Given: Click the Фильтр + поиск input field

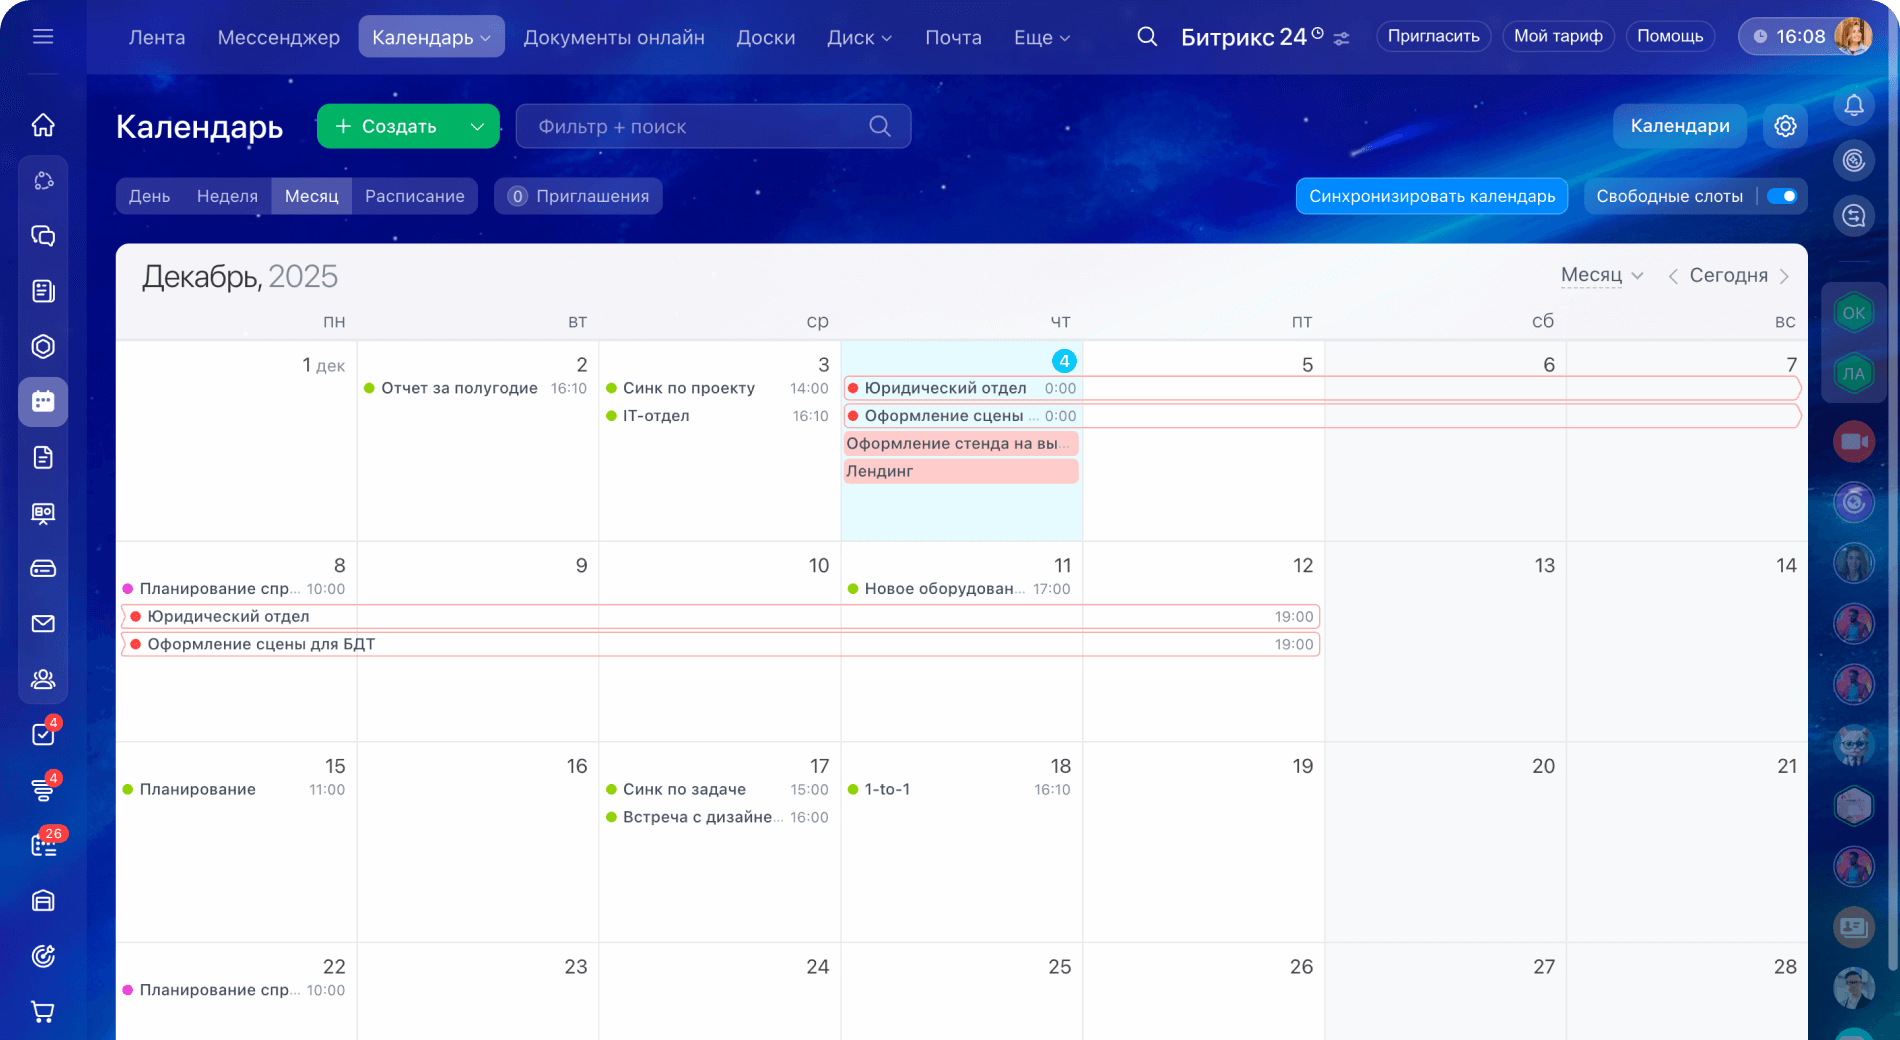Looking at the screenshot, I should coord(700,127).
